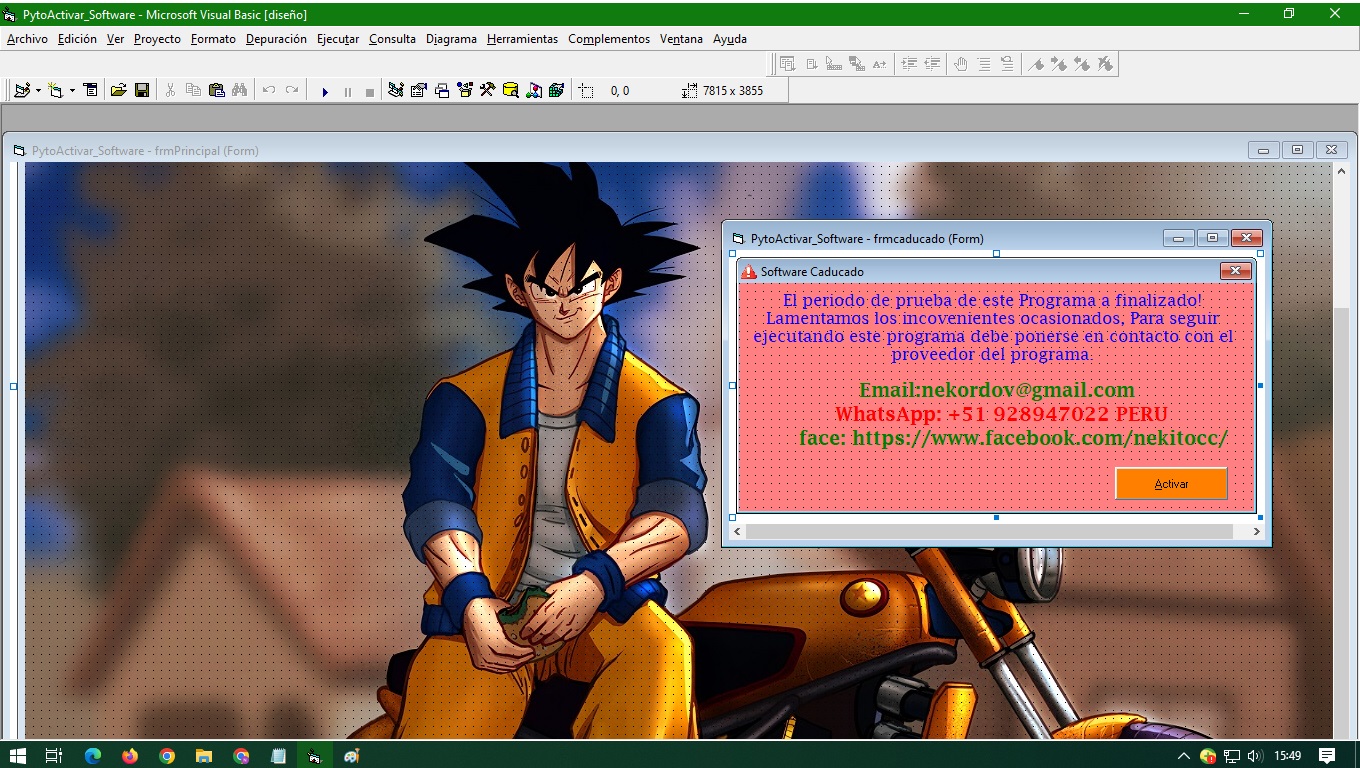This screenshot has height=768, width=1360.
Task: Open Microsoft Edge from the taskbar
Action: [93, 755]
